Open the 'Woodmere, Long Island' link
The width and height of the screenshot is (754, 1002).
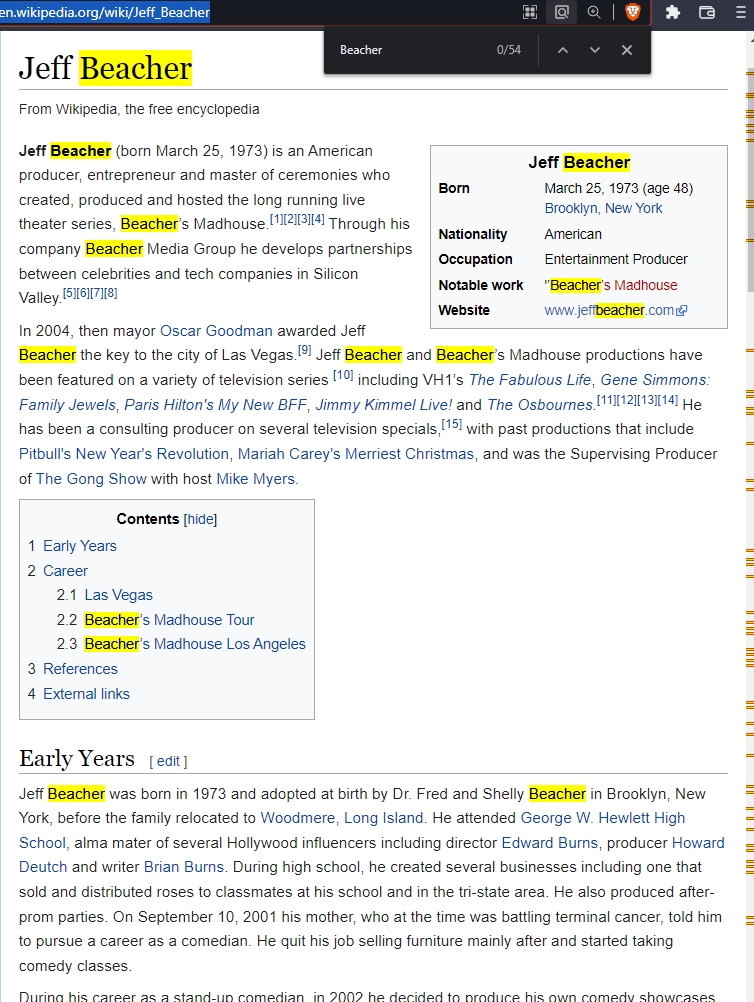pos(342,818)
